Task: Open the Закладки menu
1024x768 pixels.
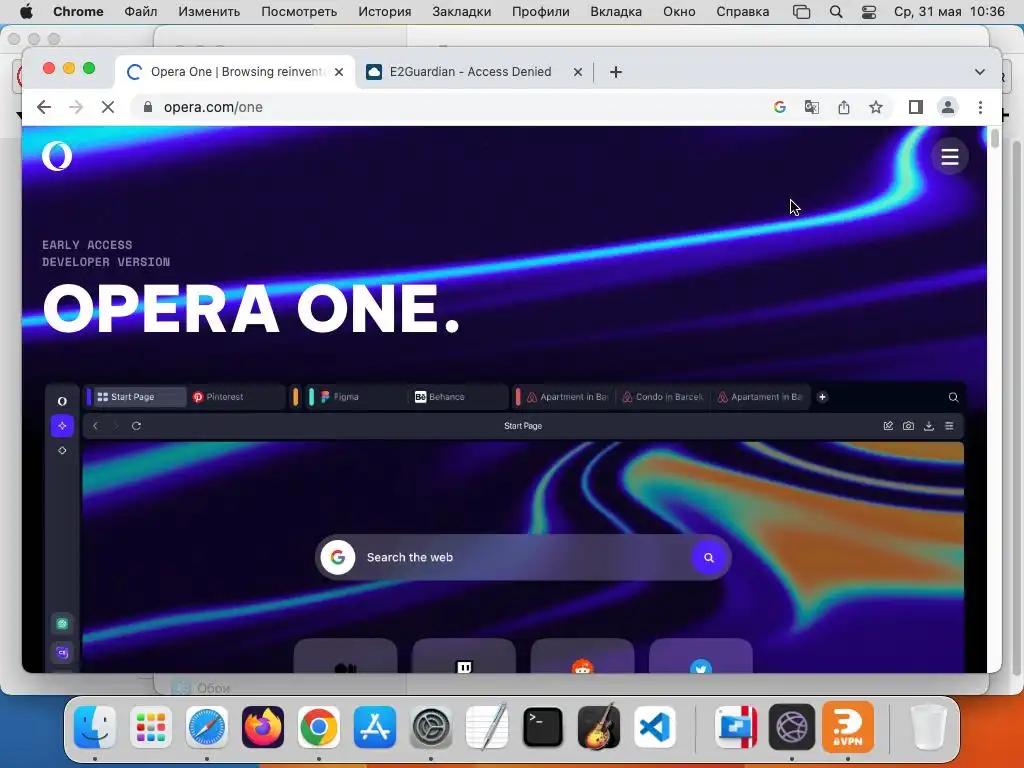Action: pos(462,12)
